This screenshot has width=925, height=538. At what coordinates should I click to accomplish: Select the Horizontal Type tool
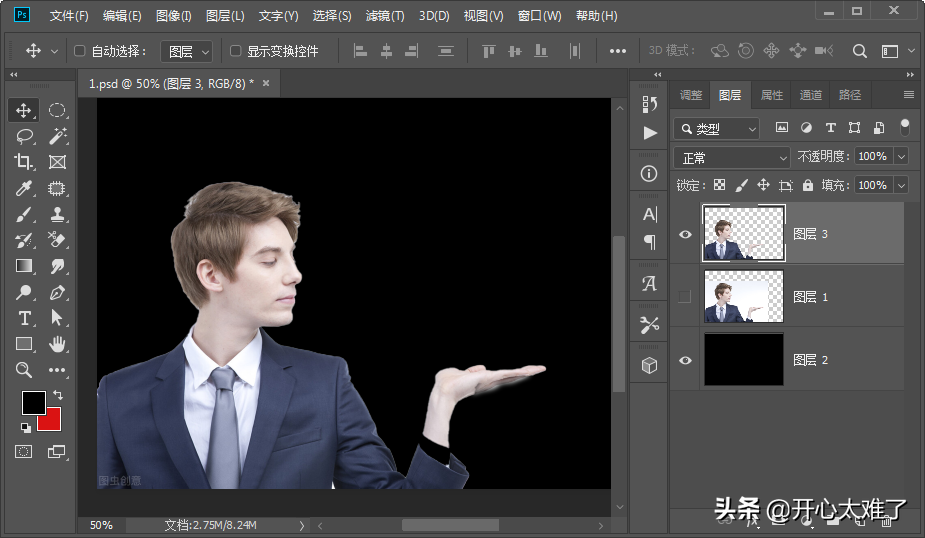pyautogui.click(x=24, y=318)
